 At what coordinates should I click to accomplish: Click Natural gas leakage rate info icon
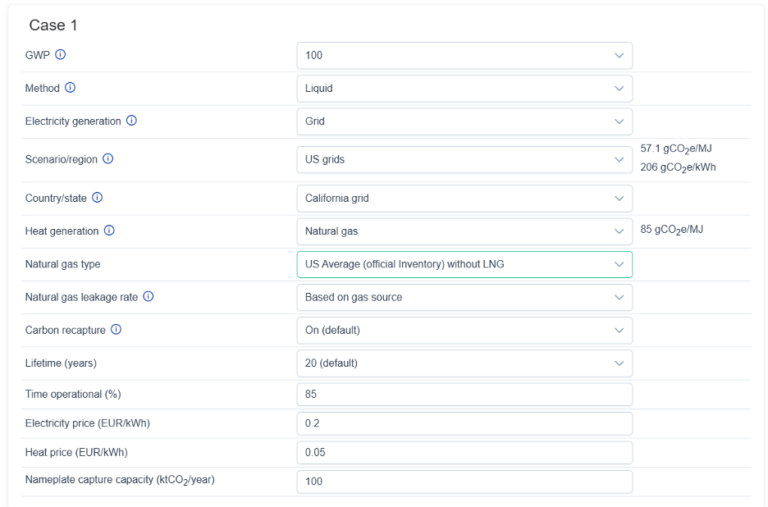pyautogui.click(x=148, y=297)
